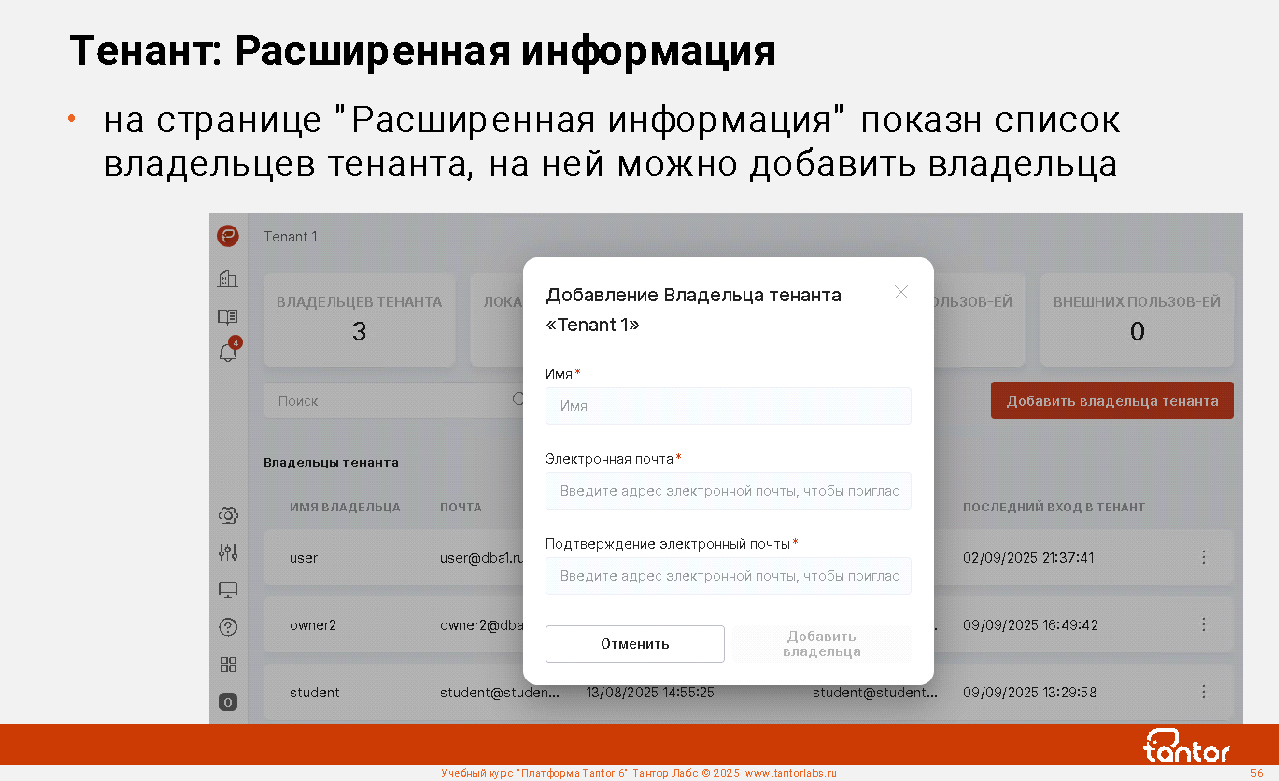Open the four-squares grid icon in sidebar

click(228, 665)
